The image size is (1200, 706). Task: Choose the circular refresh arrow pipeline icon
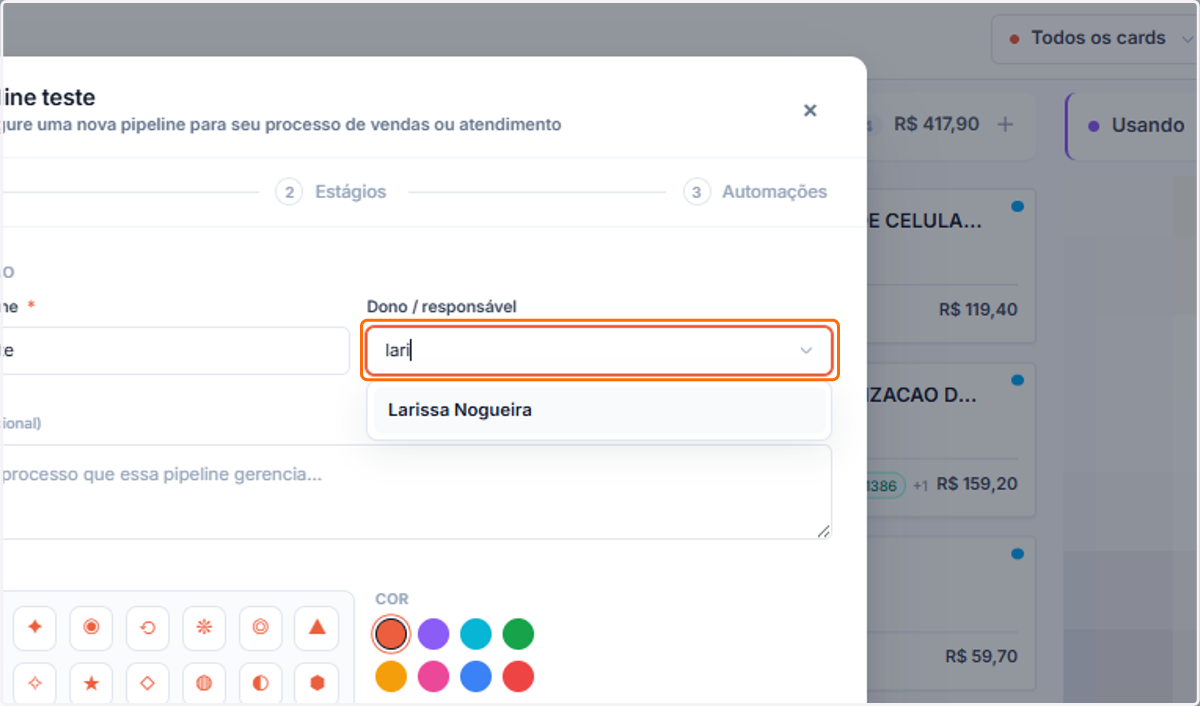pyautogui.click(x=148, y=628)
